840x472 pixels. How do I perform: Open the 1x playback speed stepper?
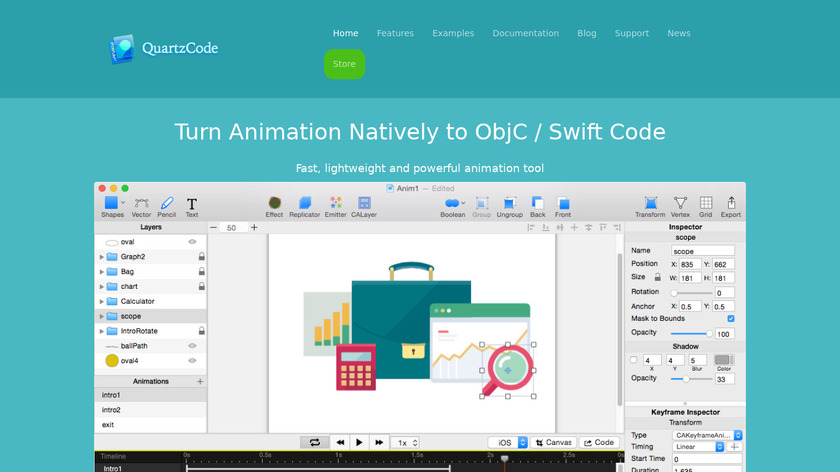(x=404, y=443)
